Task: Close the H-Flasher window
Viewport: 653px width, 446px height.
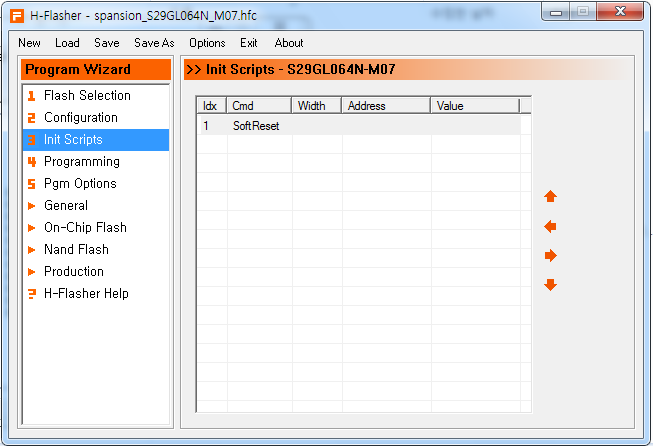Action: [x=620, y=12]
